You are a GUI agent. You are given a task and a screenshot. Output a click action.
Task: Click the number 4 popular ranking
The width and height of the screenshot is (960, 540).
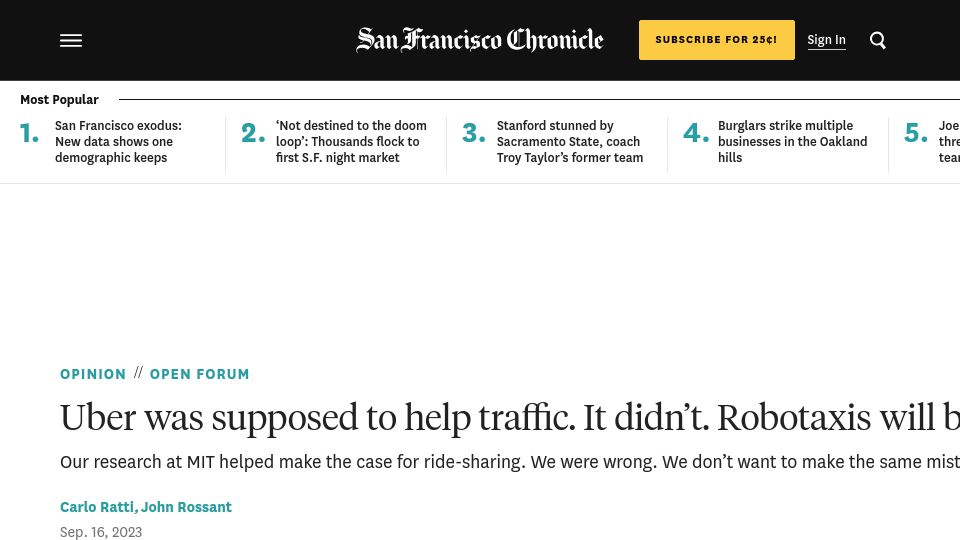coord(696,133)
